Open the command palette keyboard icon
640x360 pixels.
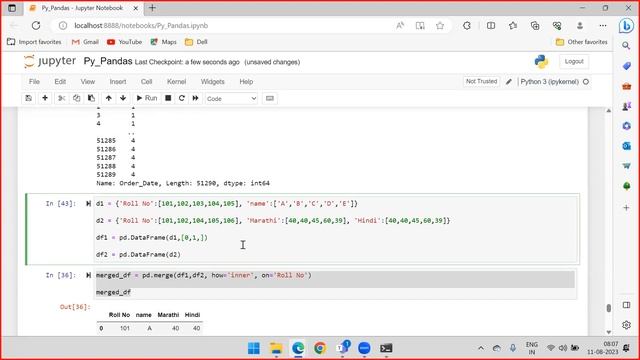tap(270, 98)
